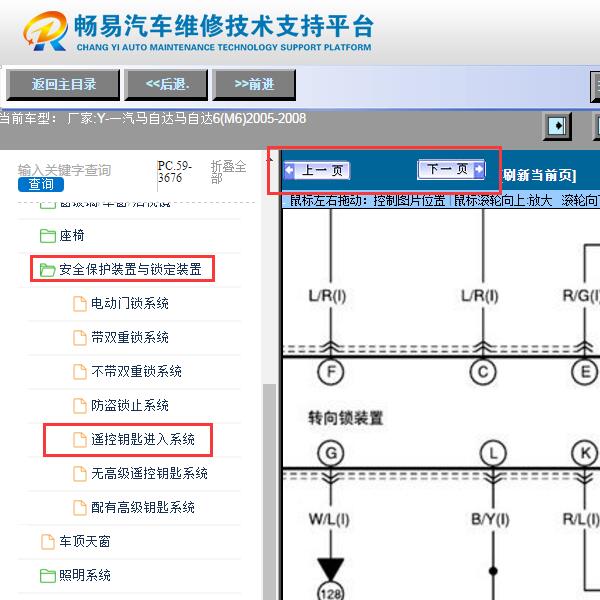This screenshot has height=600, width=600.
Task: Click connector circle K in the diagram
Action: pos(585,453)
